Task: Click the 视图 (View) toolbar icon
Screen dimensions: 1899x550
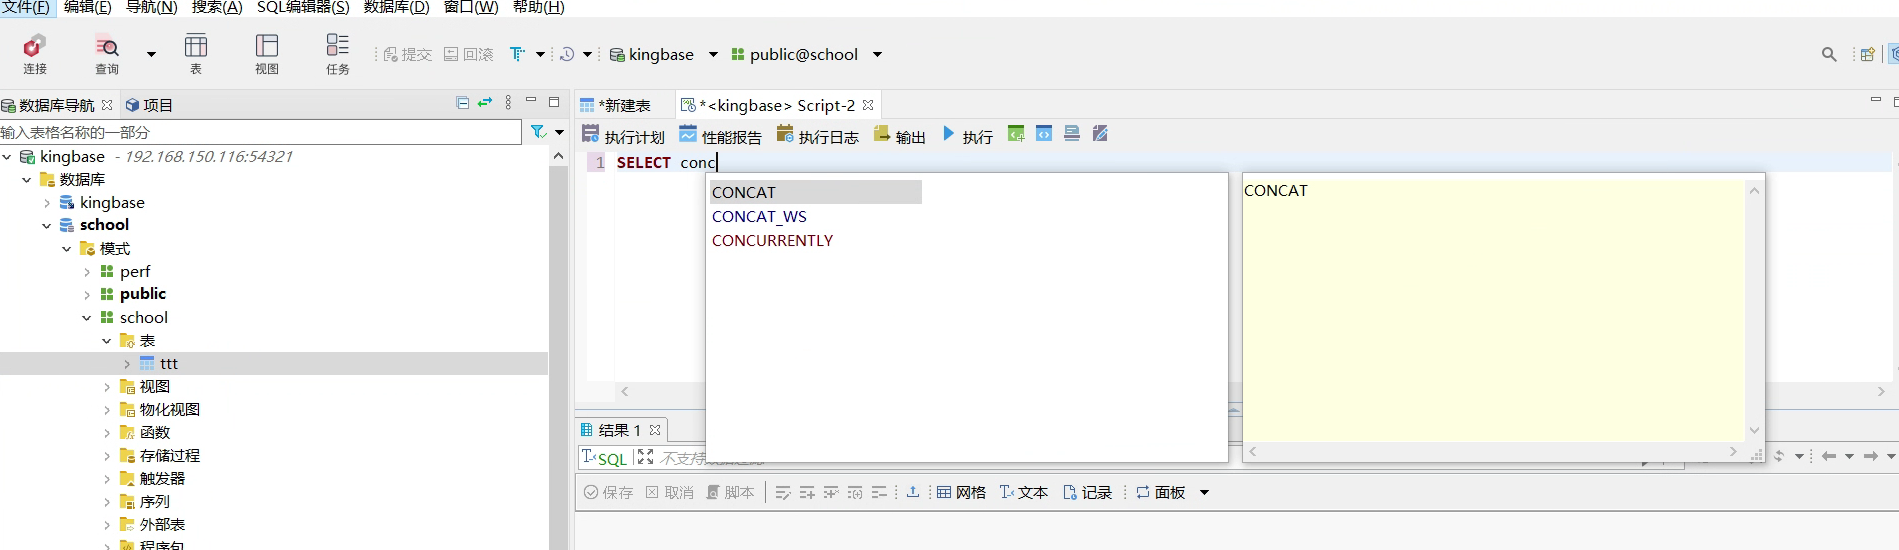Action: 267,53
